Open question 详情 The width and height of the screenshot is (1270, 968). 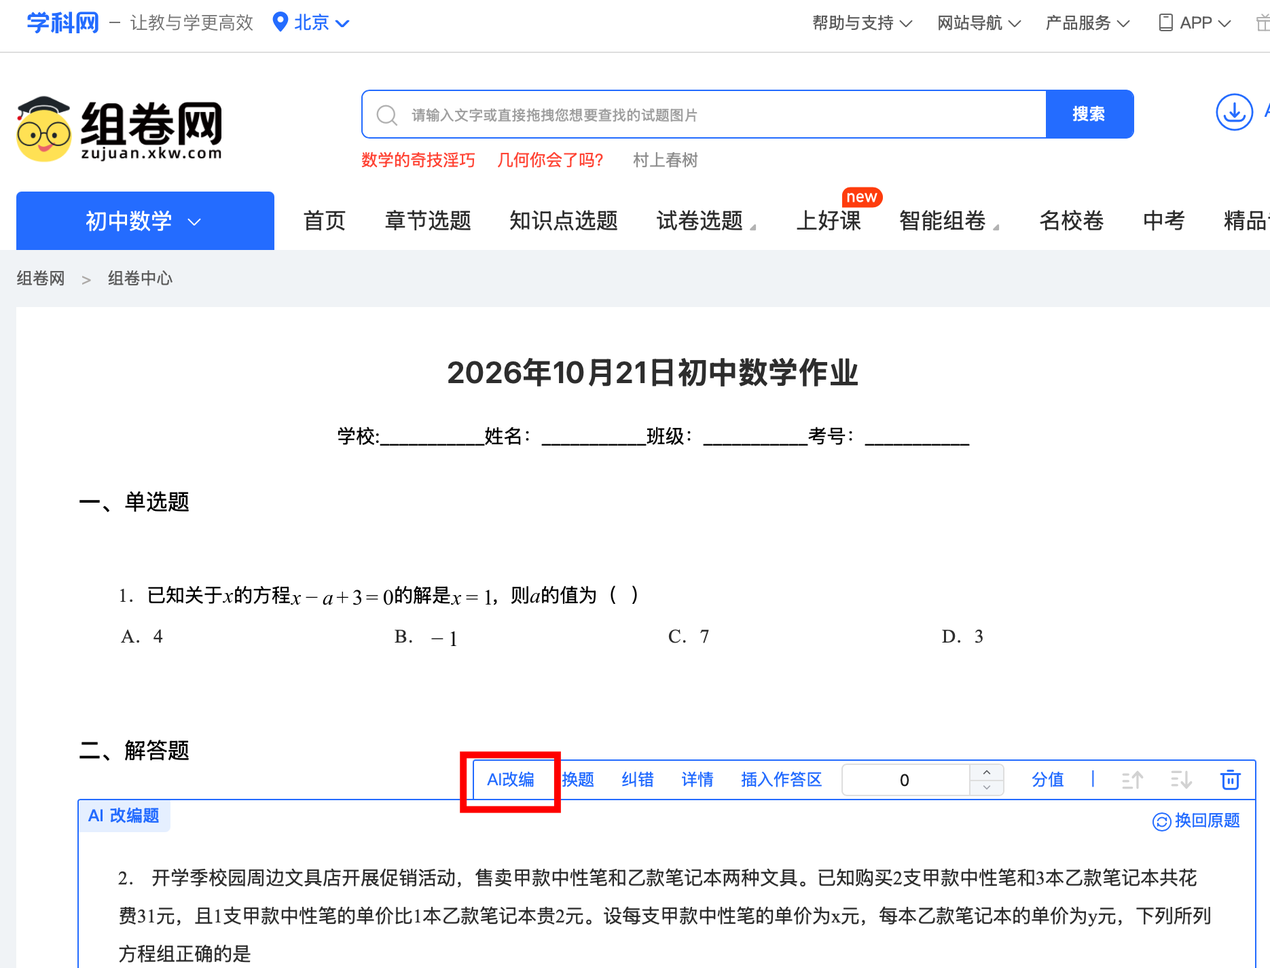click(697, 780)
